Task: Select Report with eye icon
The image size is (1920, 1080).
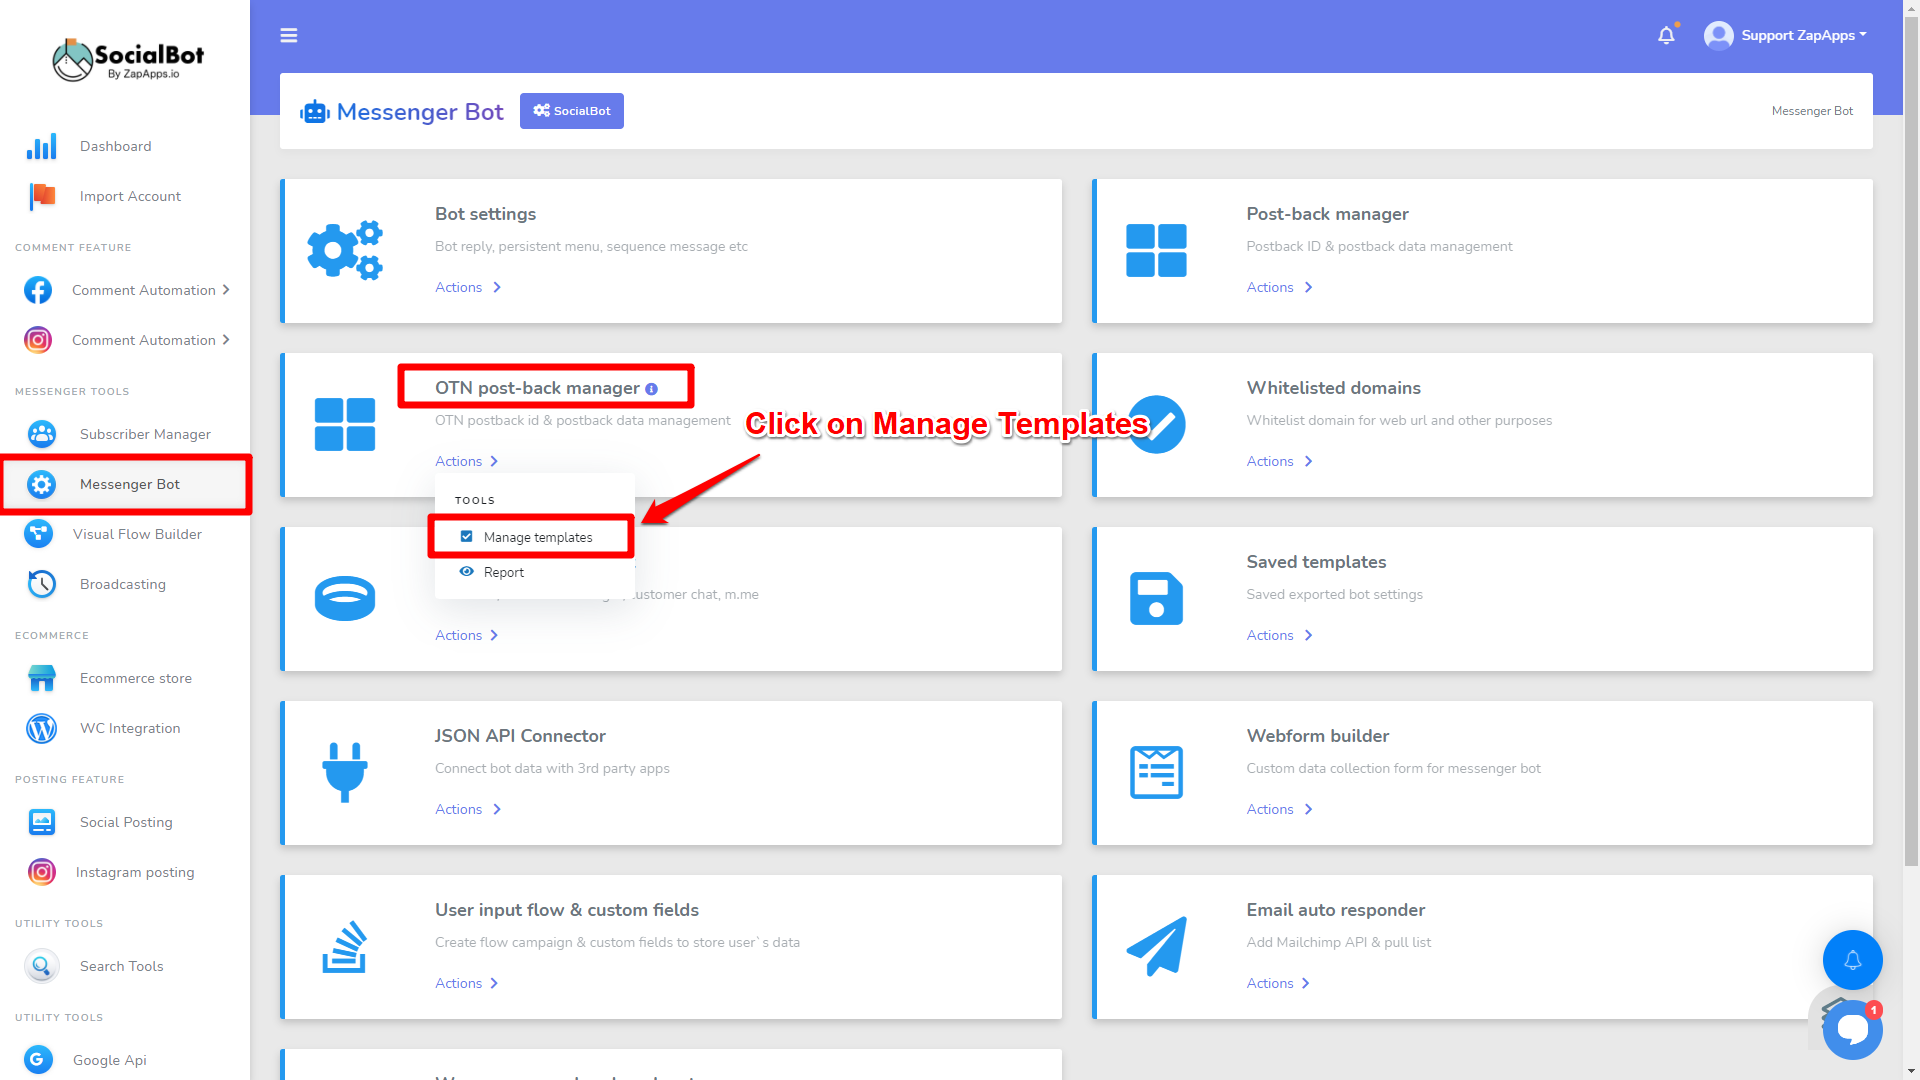Action: coord(503,572)
